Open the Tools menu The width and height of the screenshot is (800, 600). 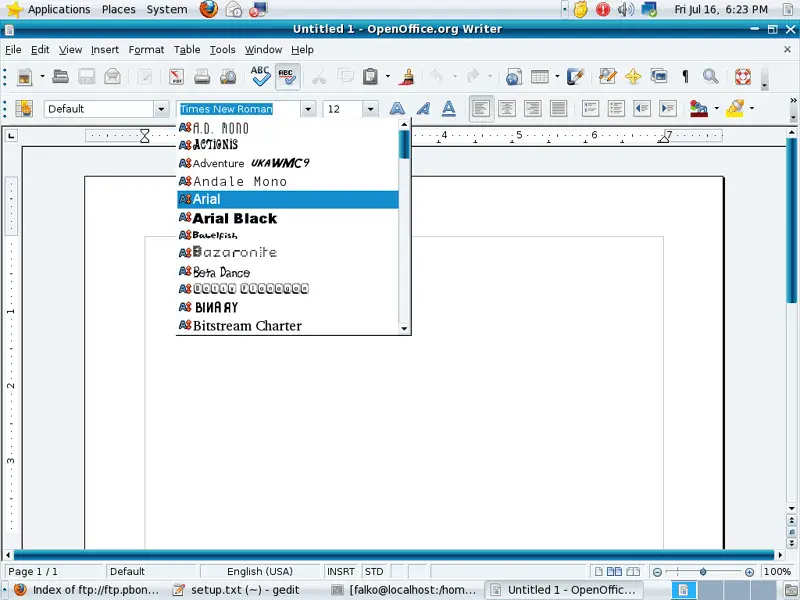pyautogui.click(x=222, y=49)
